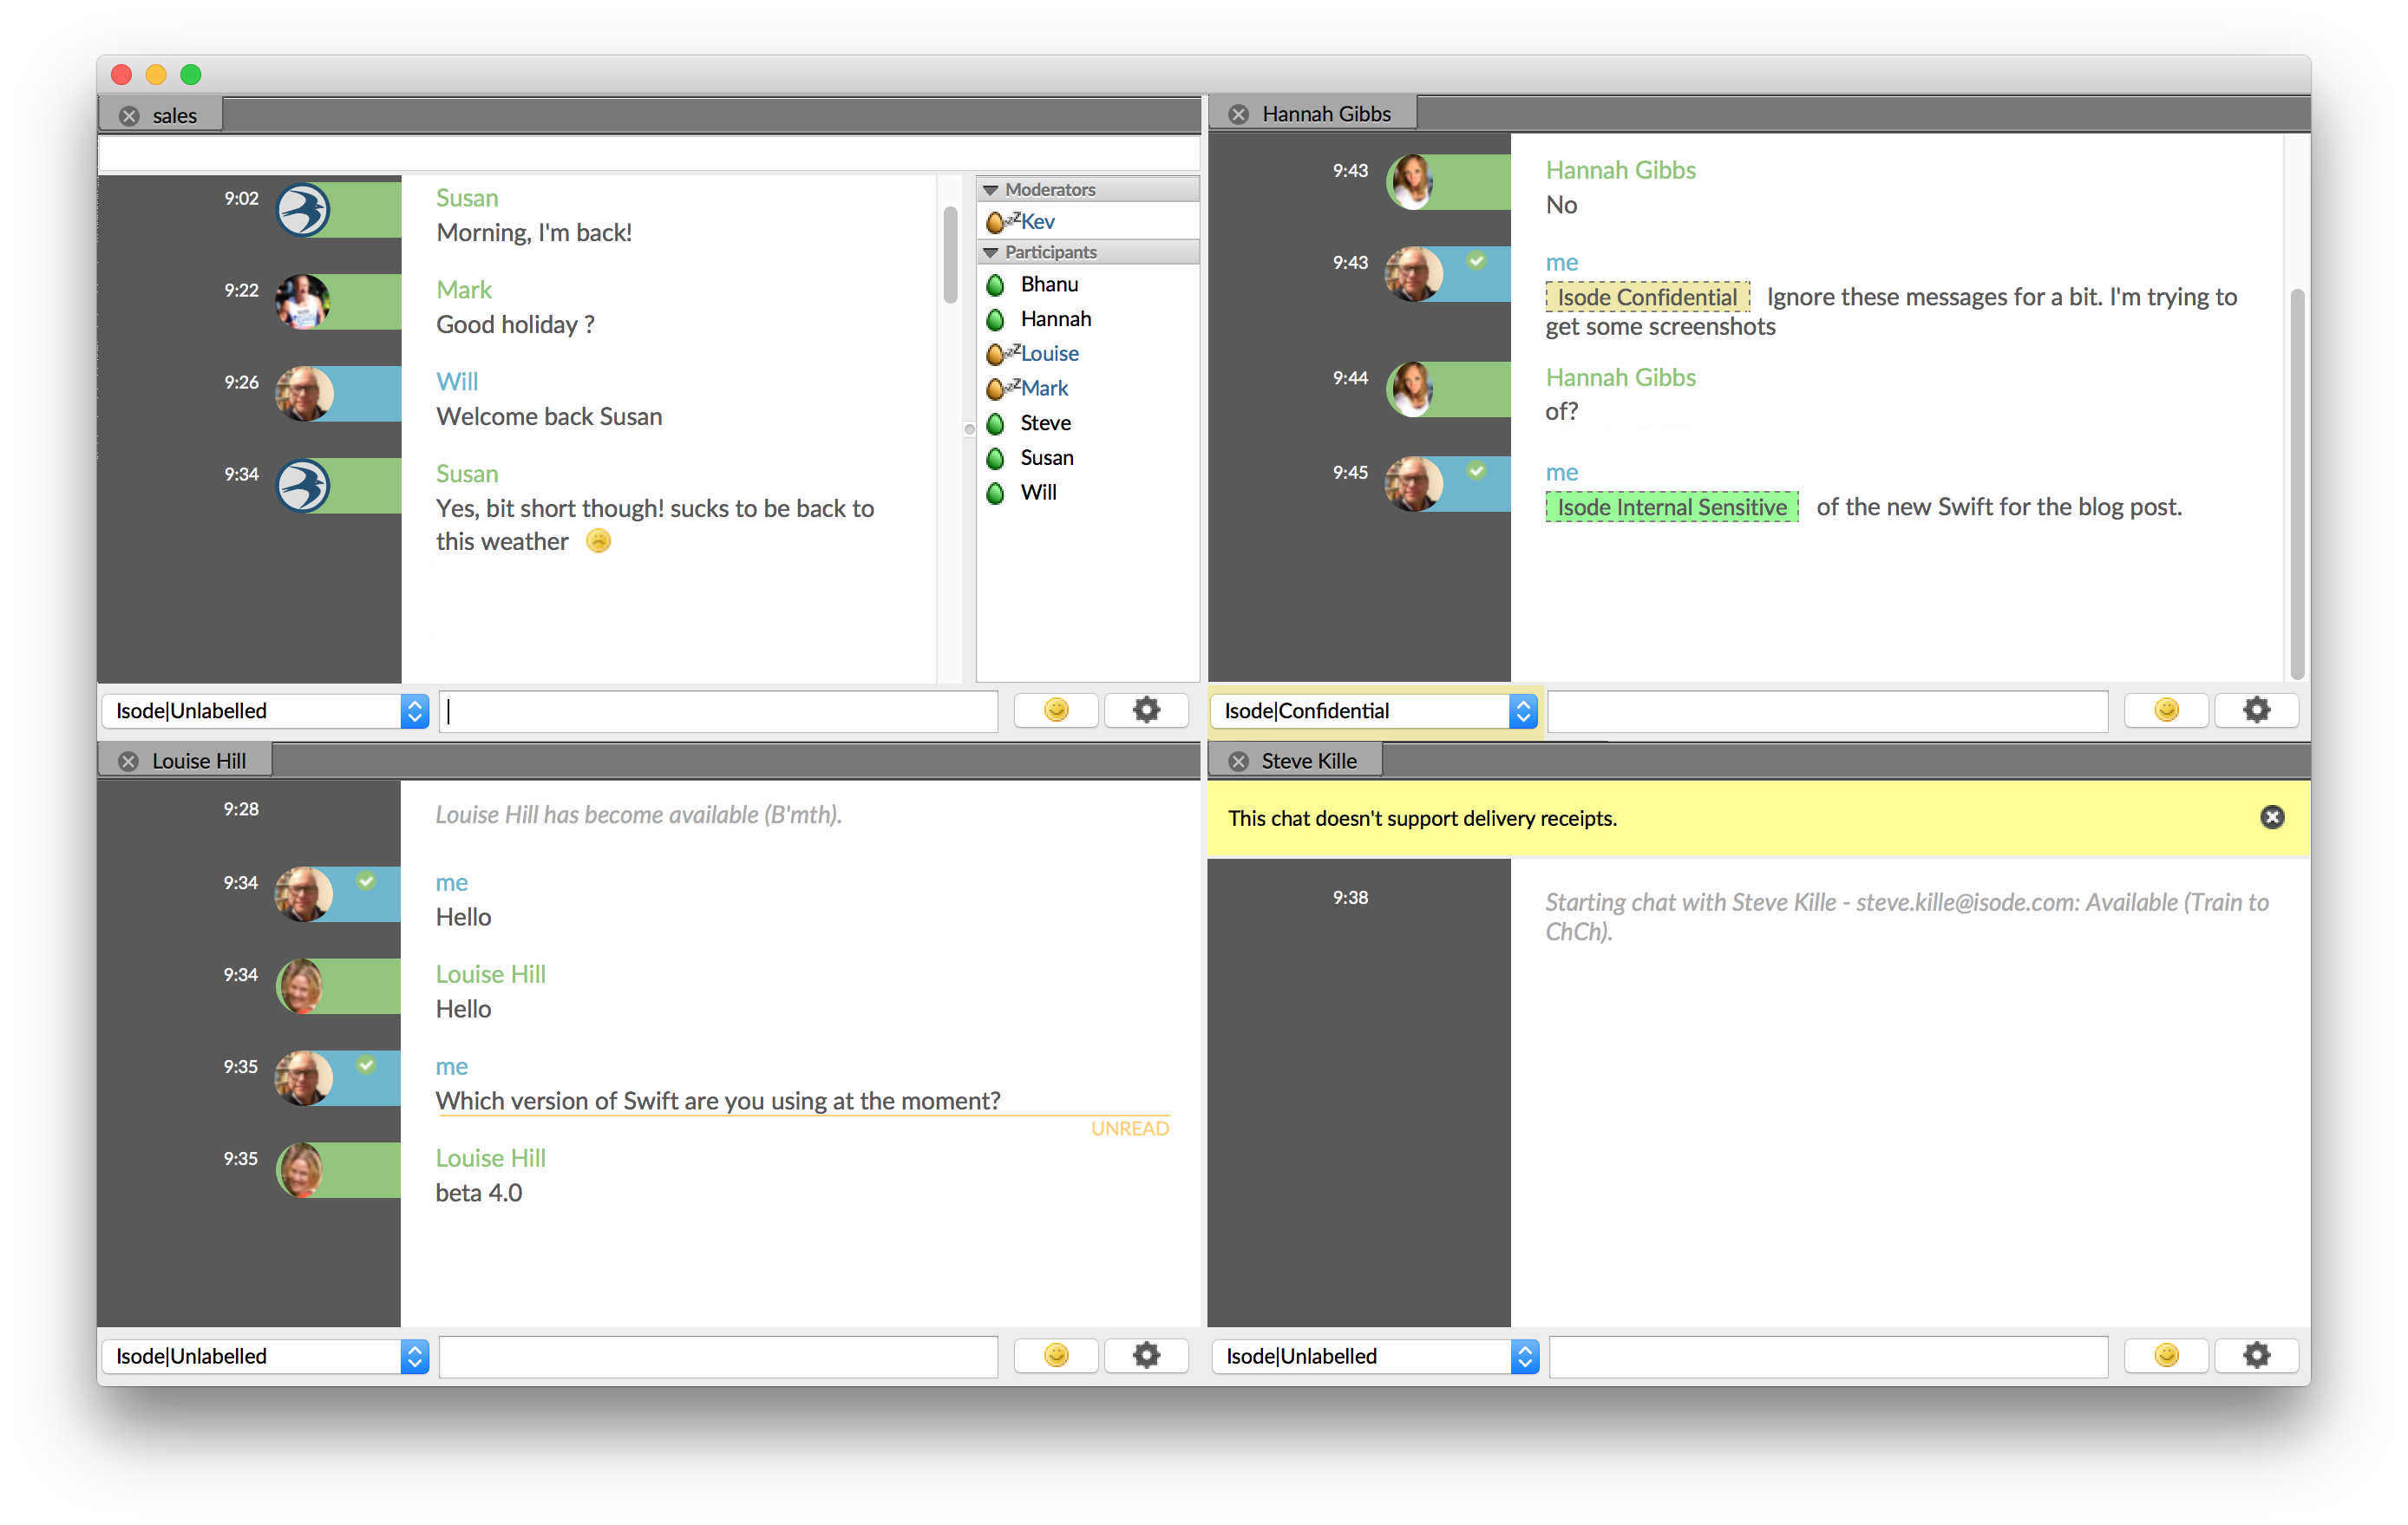Click the sad emoji in Susan's message
Image resolution: width=2408 pixels, height=1525 pixels.
pos(598,541)
